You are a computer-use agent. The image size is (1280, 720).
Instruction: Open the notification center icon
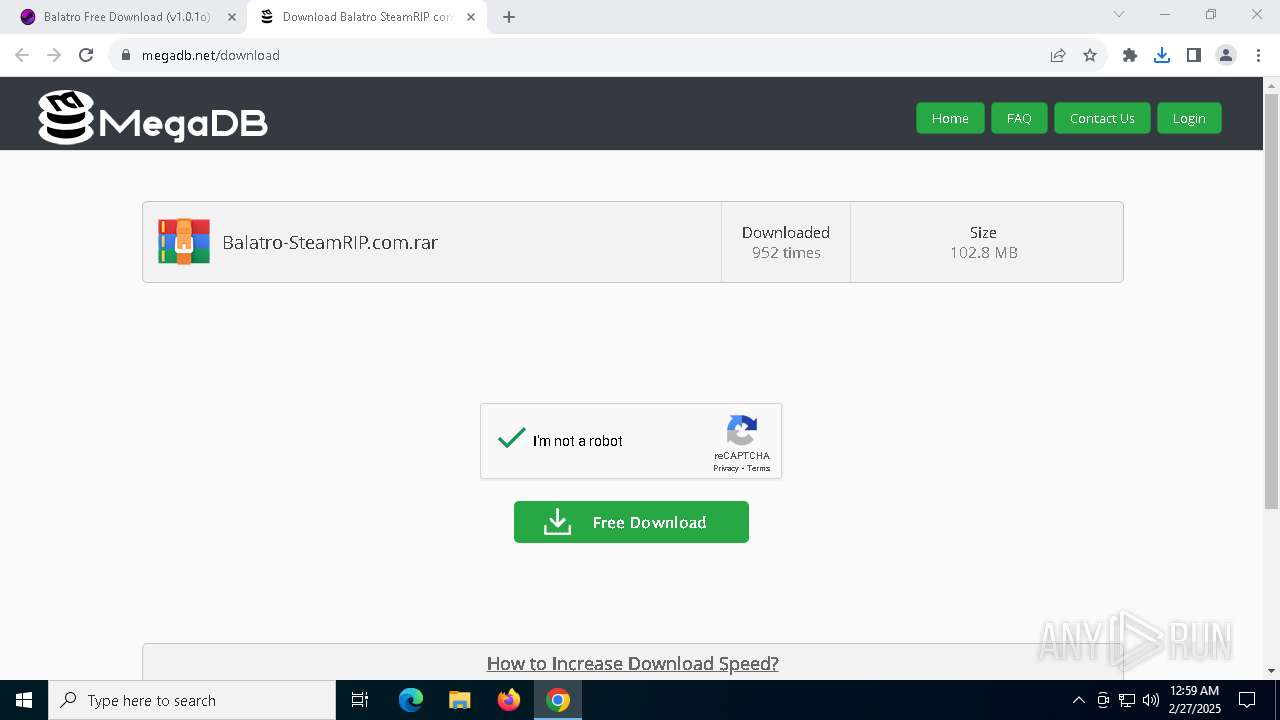[x=1247, y=700]
